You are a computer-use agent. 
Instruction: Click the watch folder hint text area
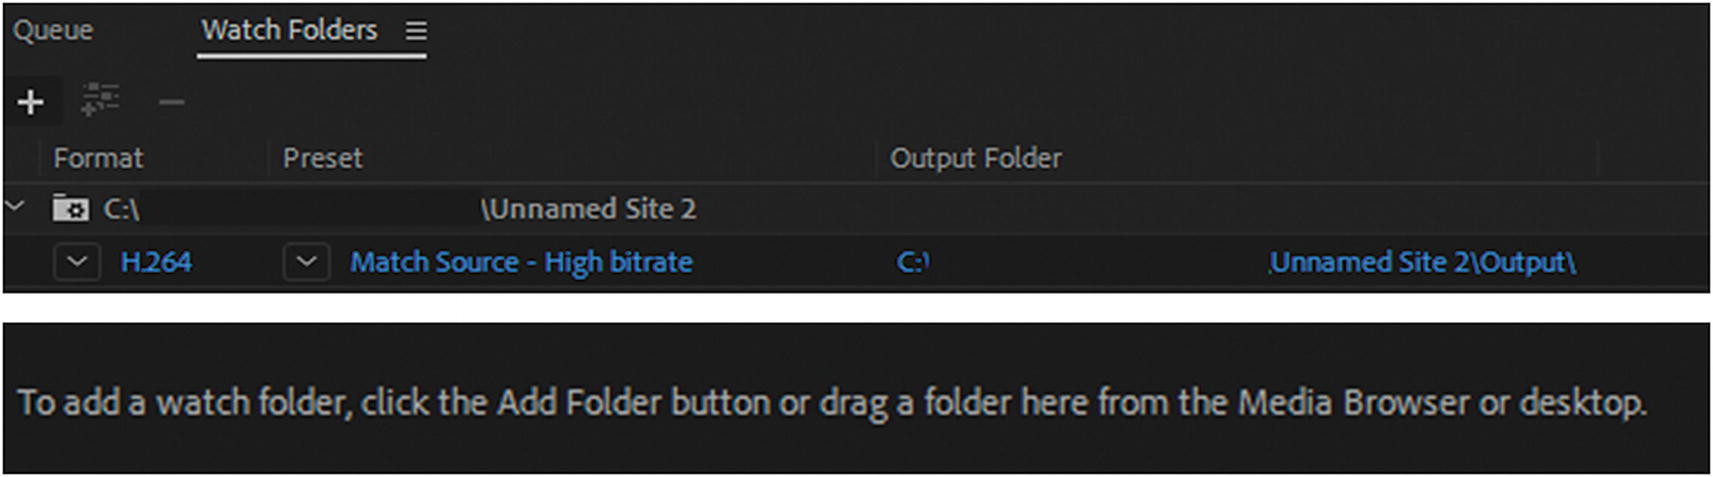point(831,402)
